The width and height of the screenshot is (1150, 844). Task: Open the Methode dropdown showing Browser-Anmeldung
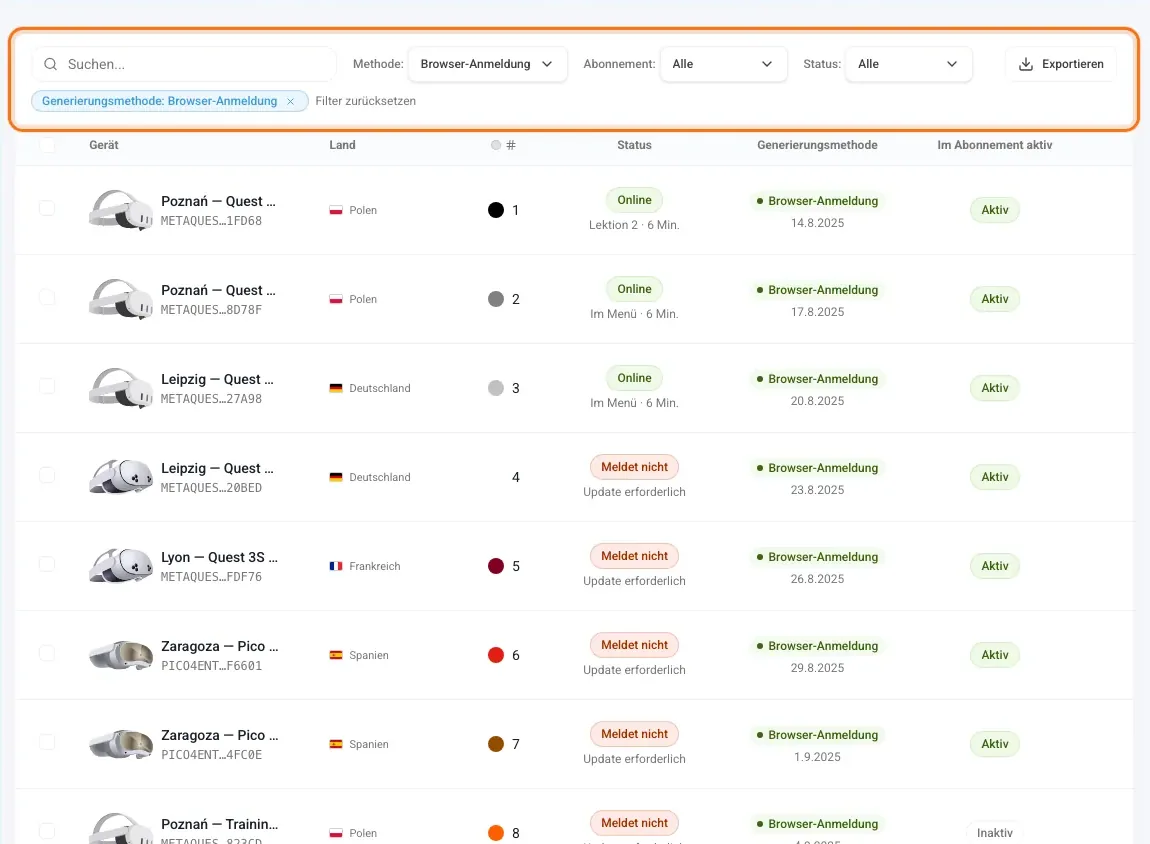coord(487,65)
